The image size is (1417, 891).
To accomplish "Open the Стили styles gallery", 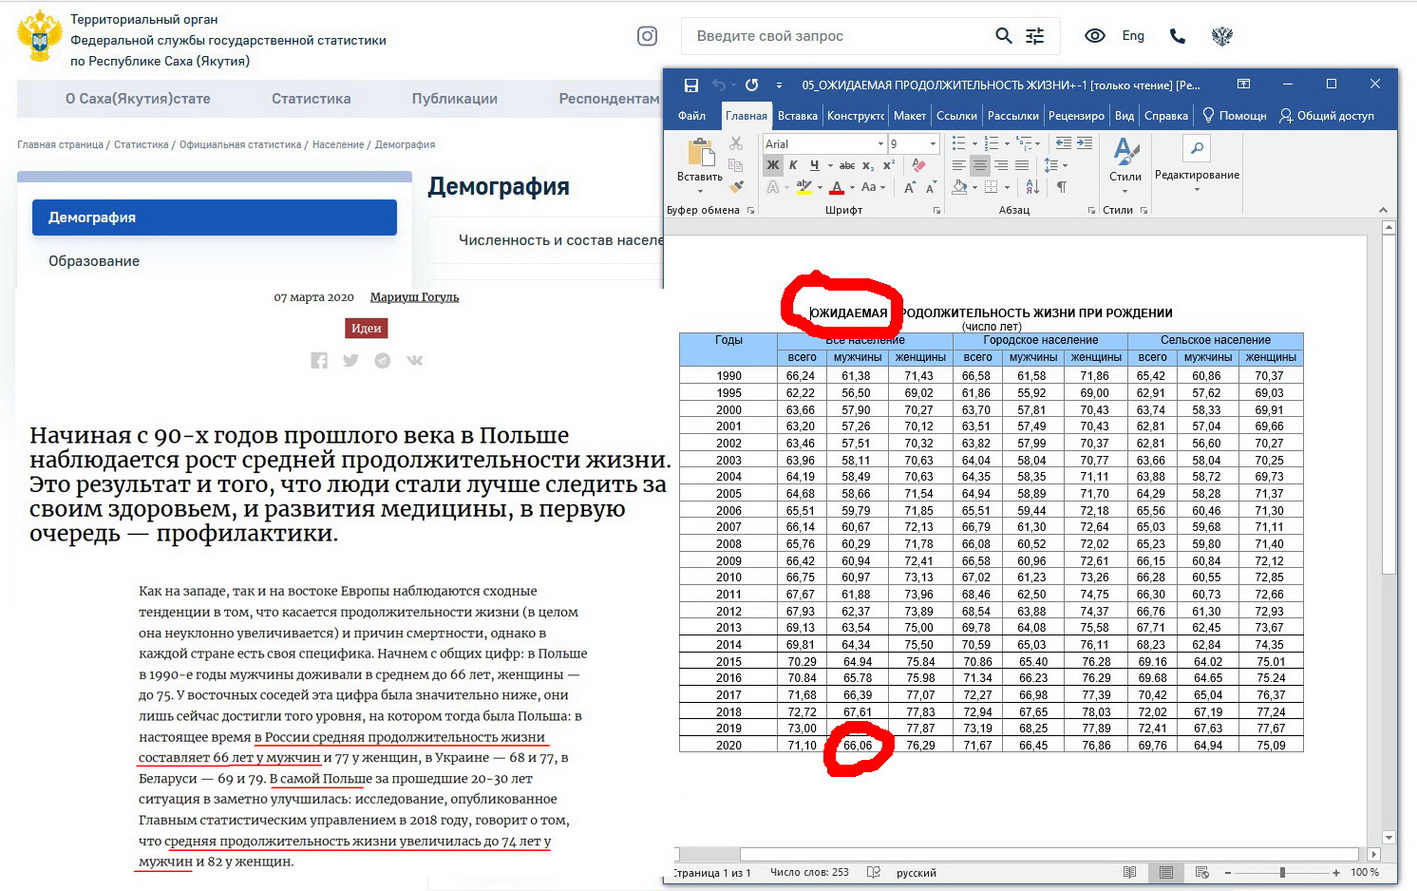I will [x=1125, y=165].
